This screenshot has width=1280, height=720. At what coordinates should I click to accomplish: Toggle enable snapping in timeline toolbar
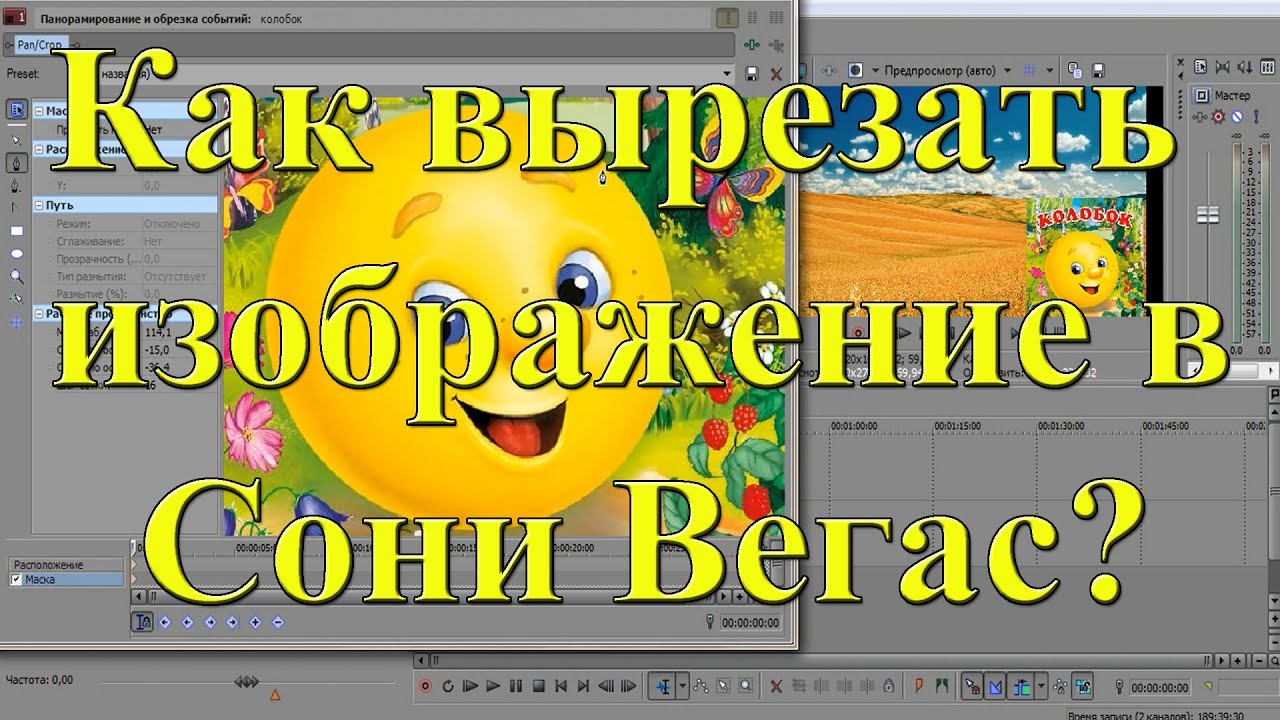click(972, 687)
